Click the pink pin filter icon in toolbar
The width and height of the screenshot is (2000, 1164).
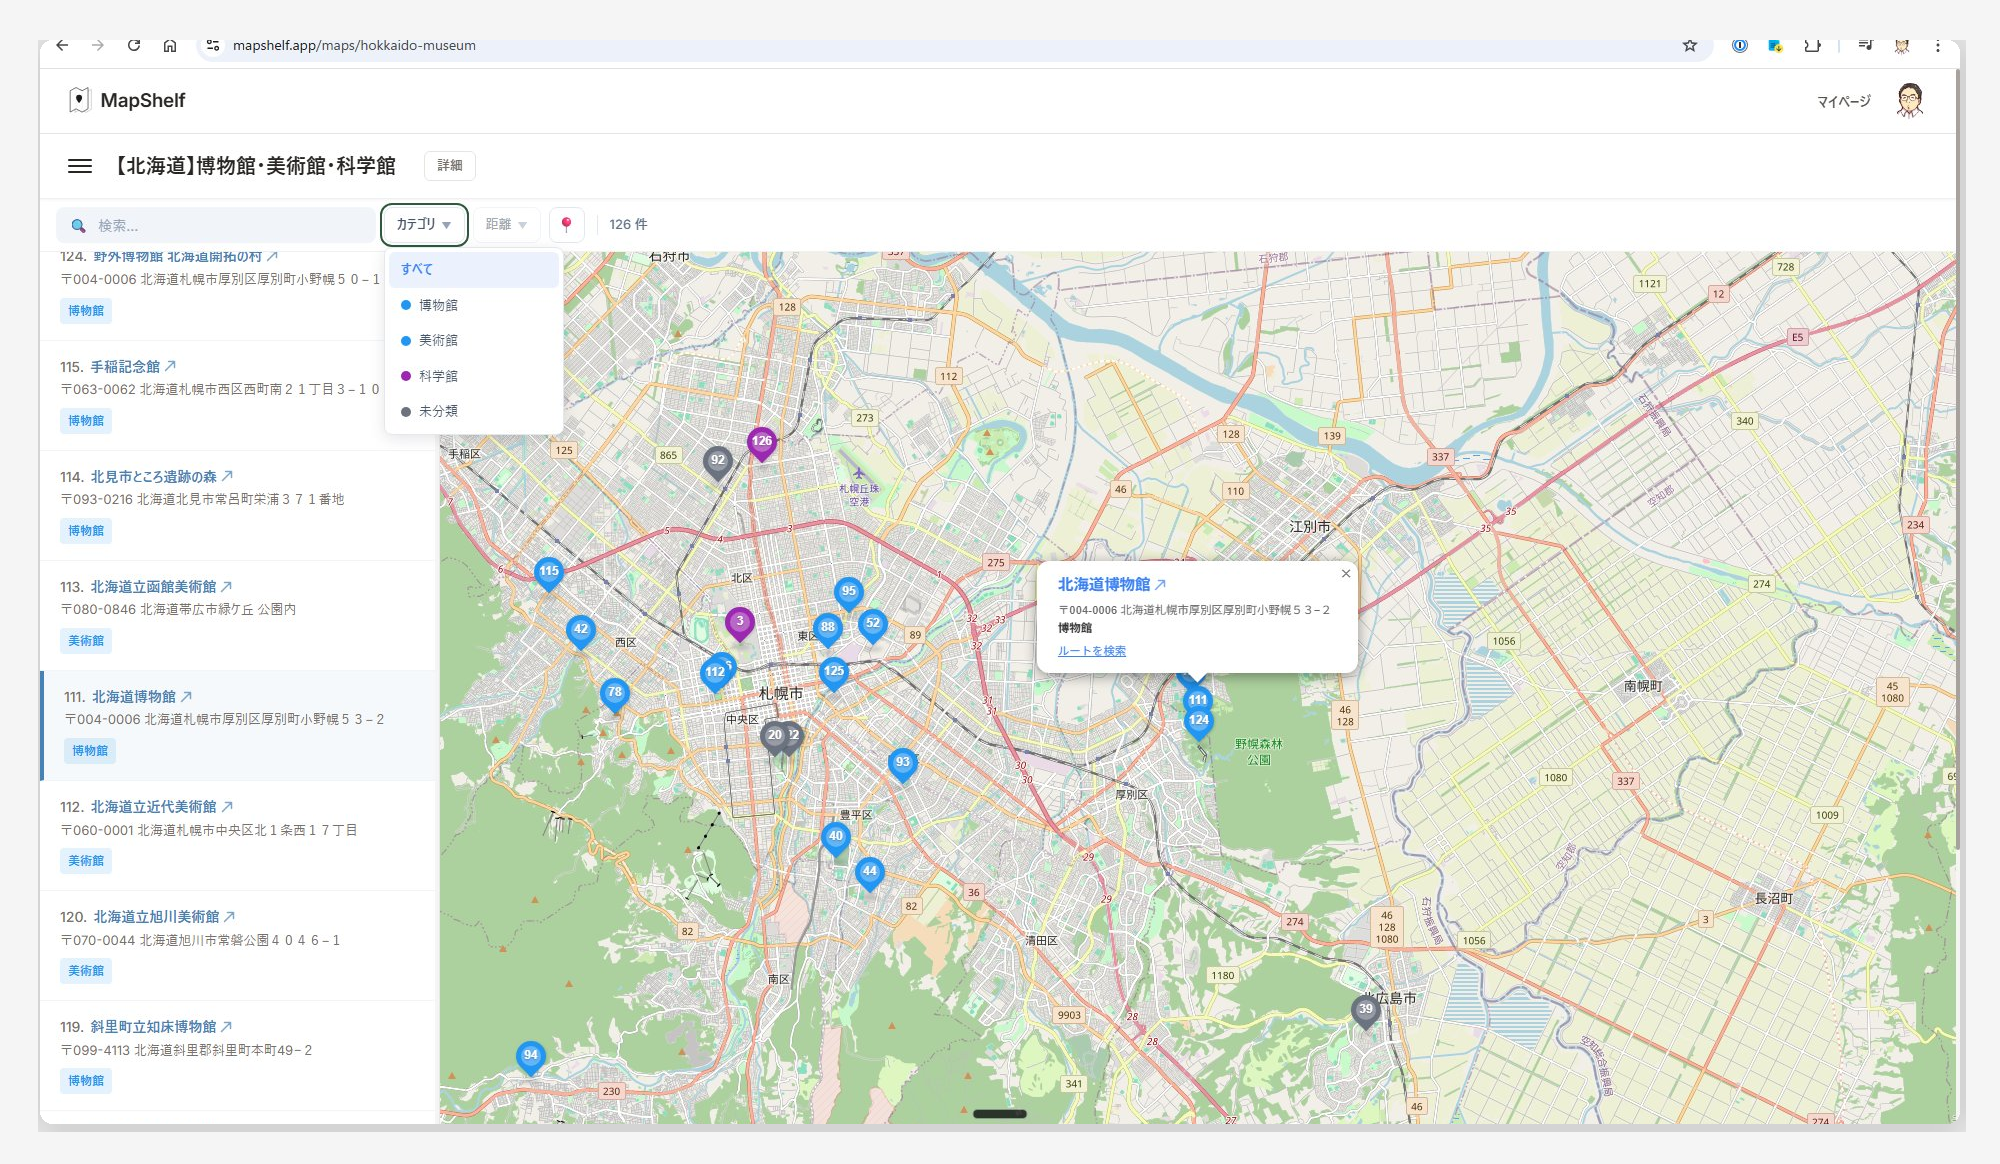tap(567, 224)
